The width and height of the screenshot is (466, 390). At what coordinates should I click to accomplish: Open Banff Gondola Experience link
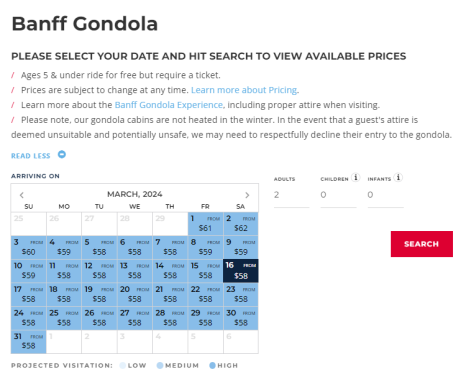click(169, 105)
